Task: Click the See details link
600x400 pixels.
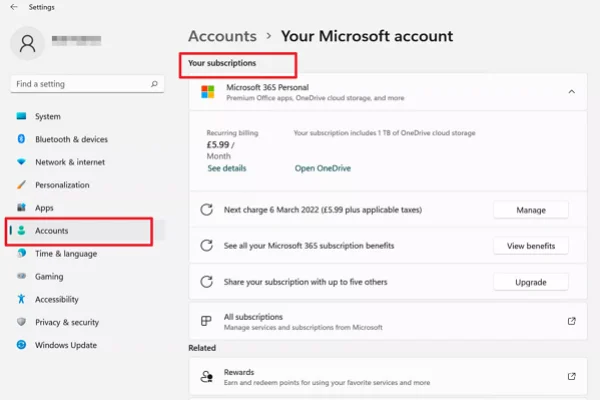Action: pos(226,169)
